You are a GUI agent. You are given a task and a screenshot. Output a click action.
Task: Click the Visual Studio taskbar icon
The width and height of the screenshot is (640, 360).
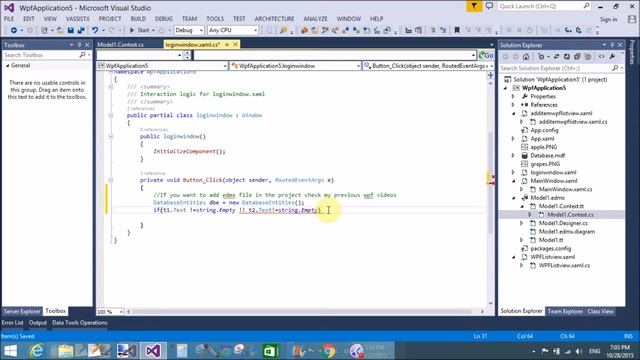click(153, 351)
